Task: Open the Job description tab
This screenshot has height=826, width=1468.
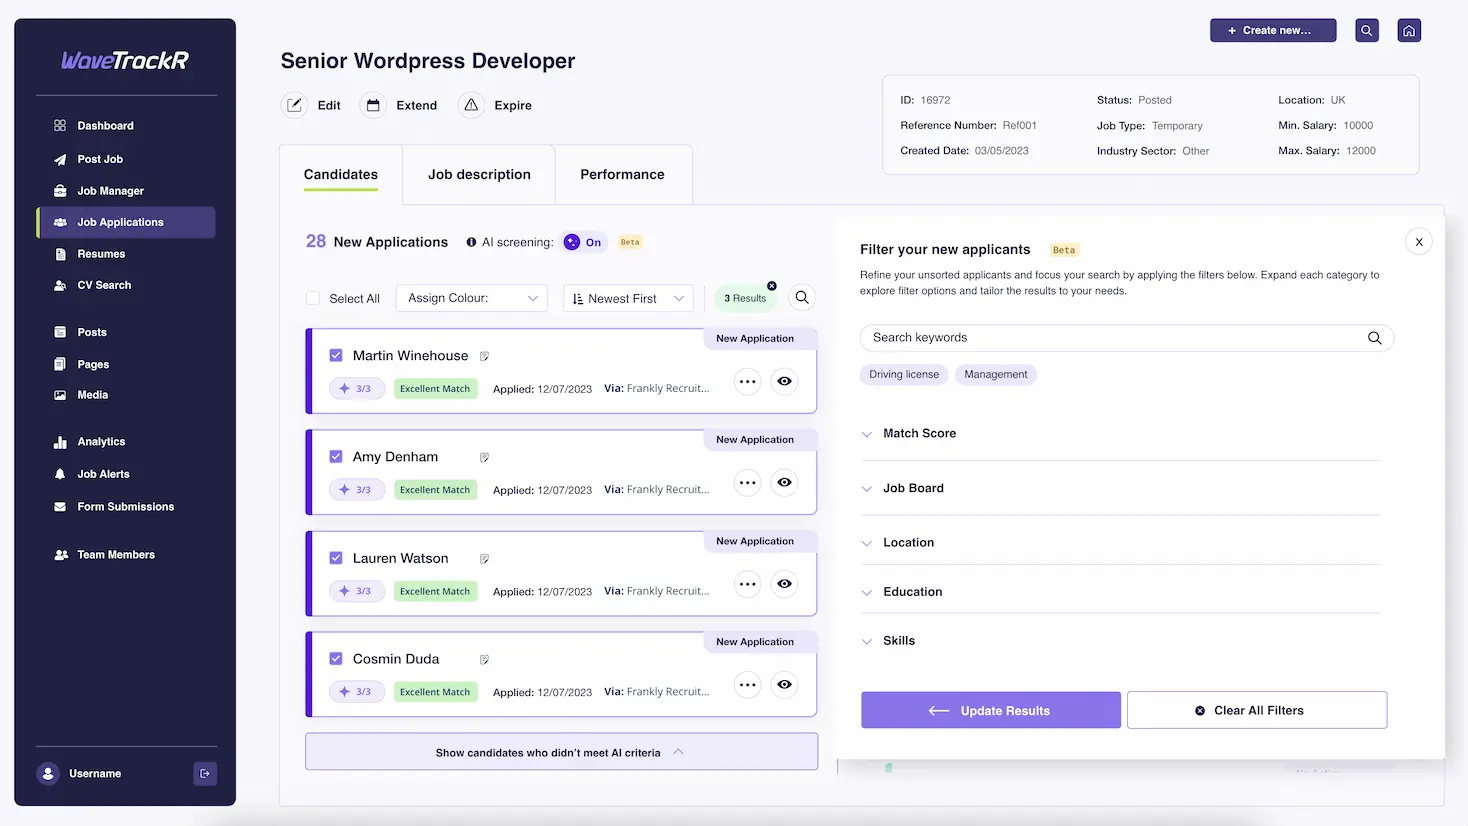Action: [479, 174]
